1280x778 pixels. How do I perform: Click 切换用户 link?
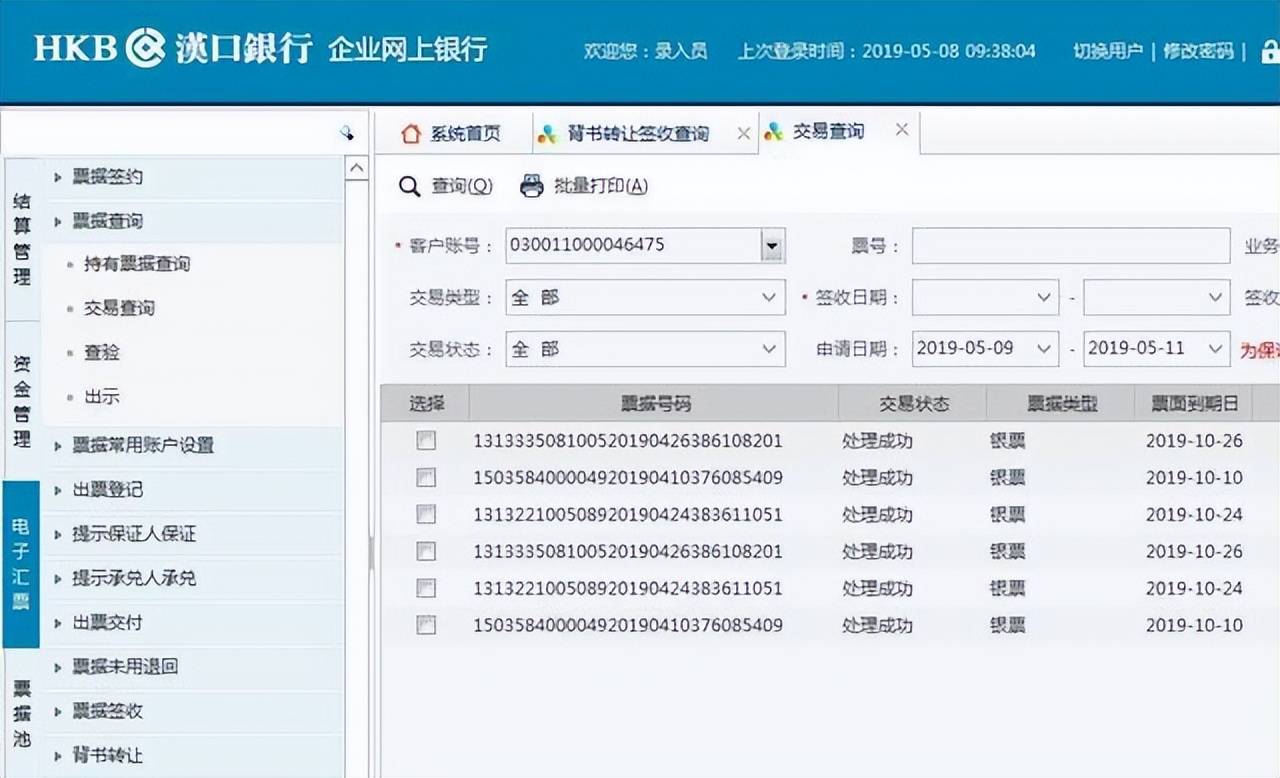coord(1108,51)
